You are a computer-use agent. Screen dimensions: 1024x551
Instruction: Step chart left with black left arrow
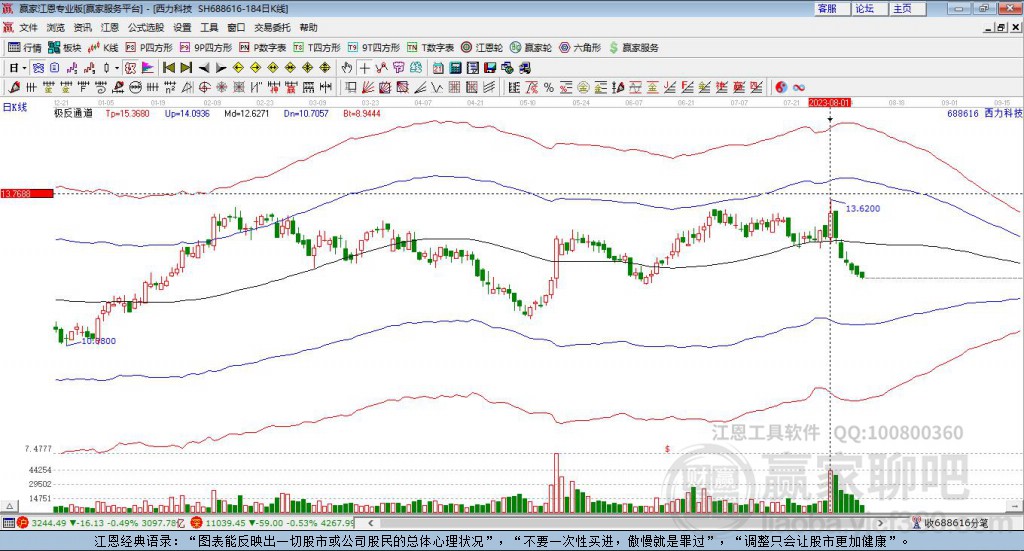point(204,68)
